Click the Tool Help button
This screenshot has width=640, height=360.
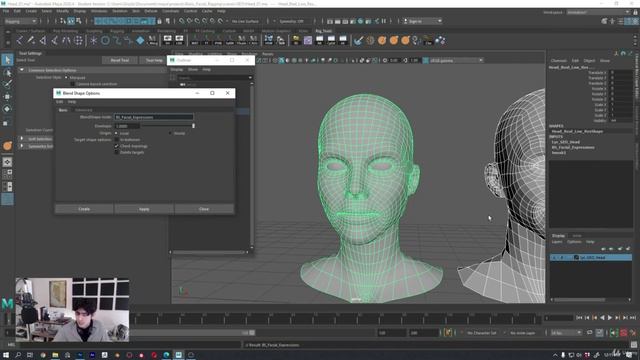point(154,60)
